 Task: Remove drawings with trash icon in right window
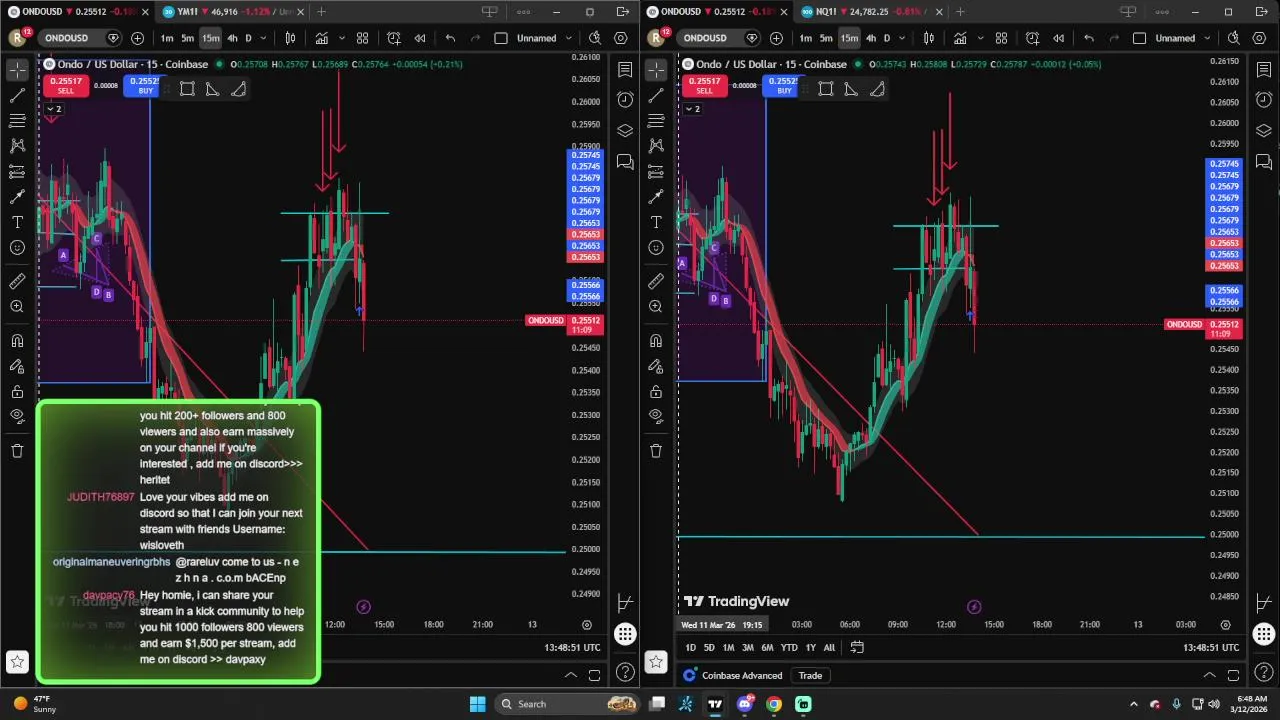pyautogui.click(x=656, y=451)
